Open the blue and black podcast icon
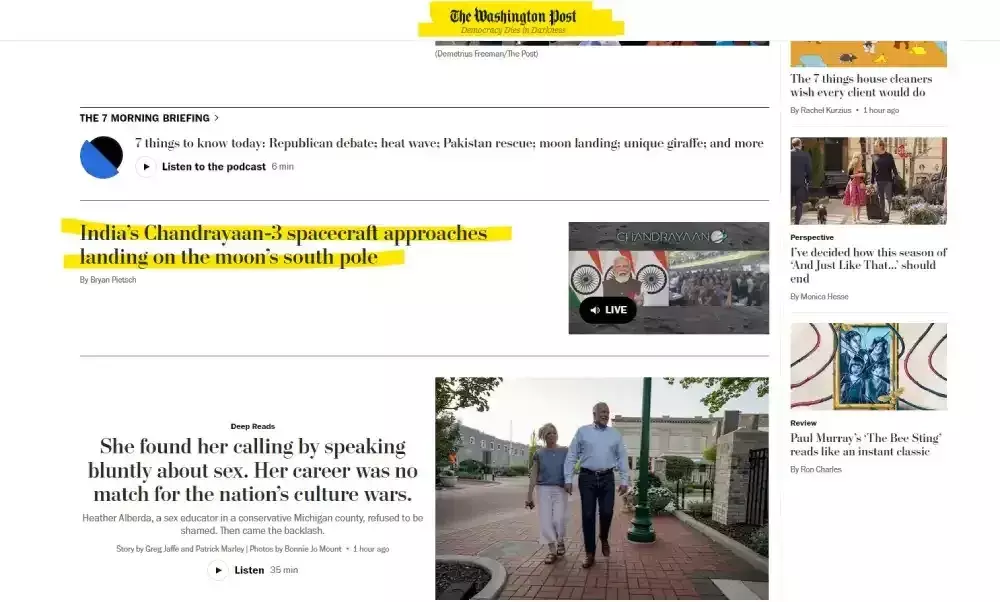Viewport: 1000px width, 602px height. click(x=101, y=157)
